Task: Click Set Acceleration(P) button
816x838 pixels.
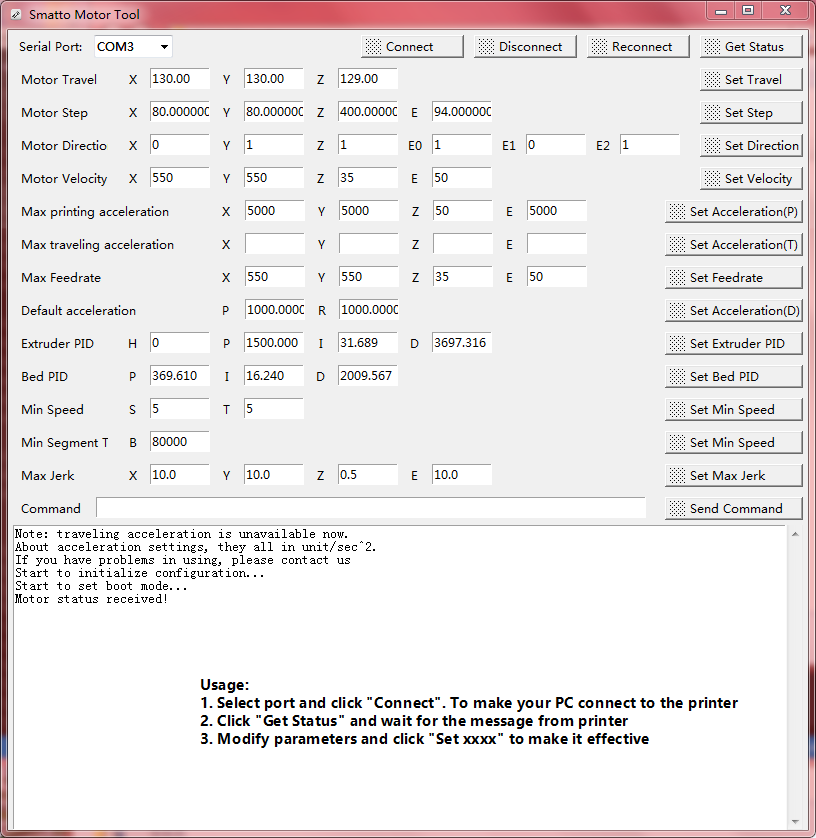Action: tap(734, 212)
